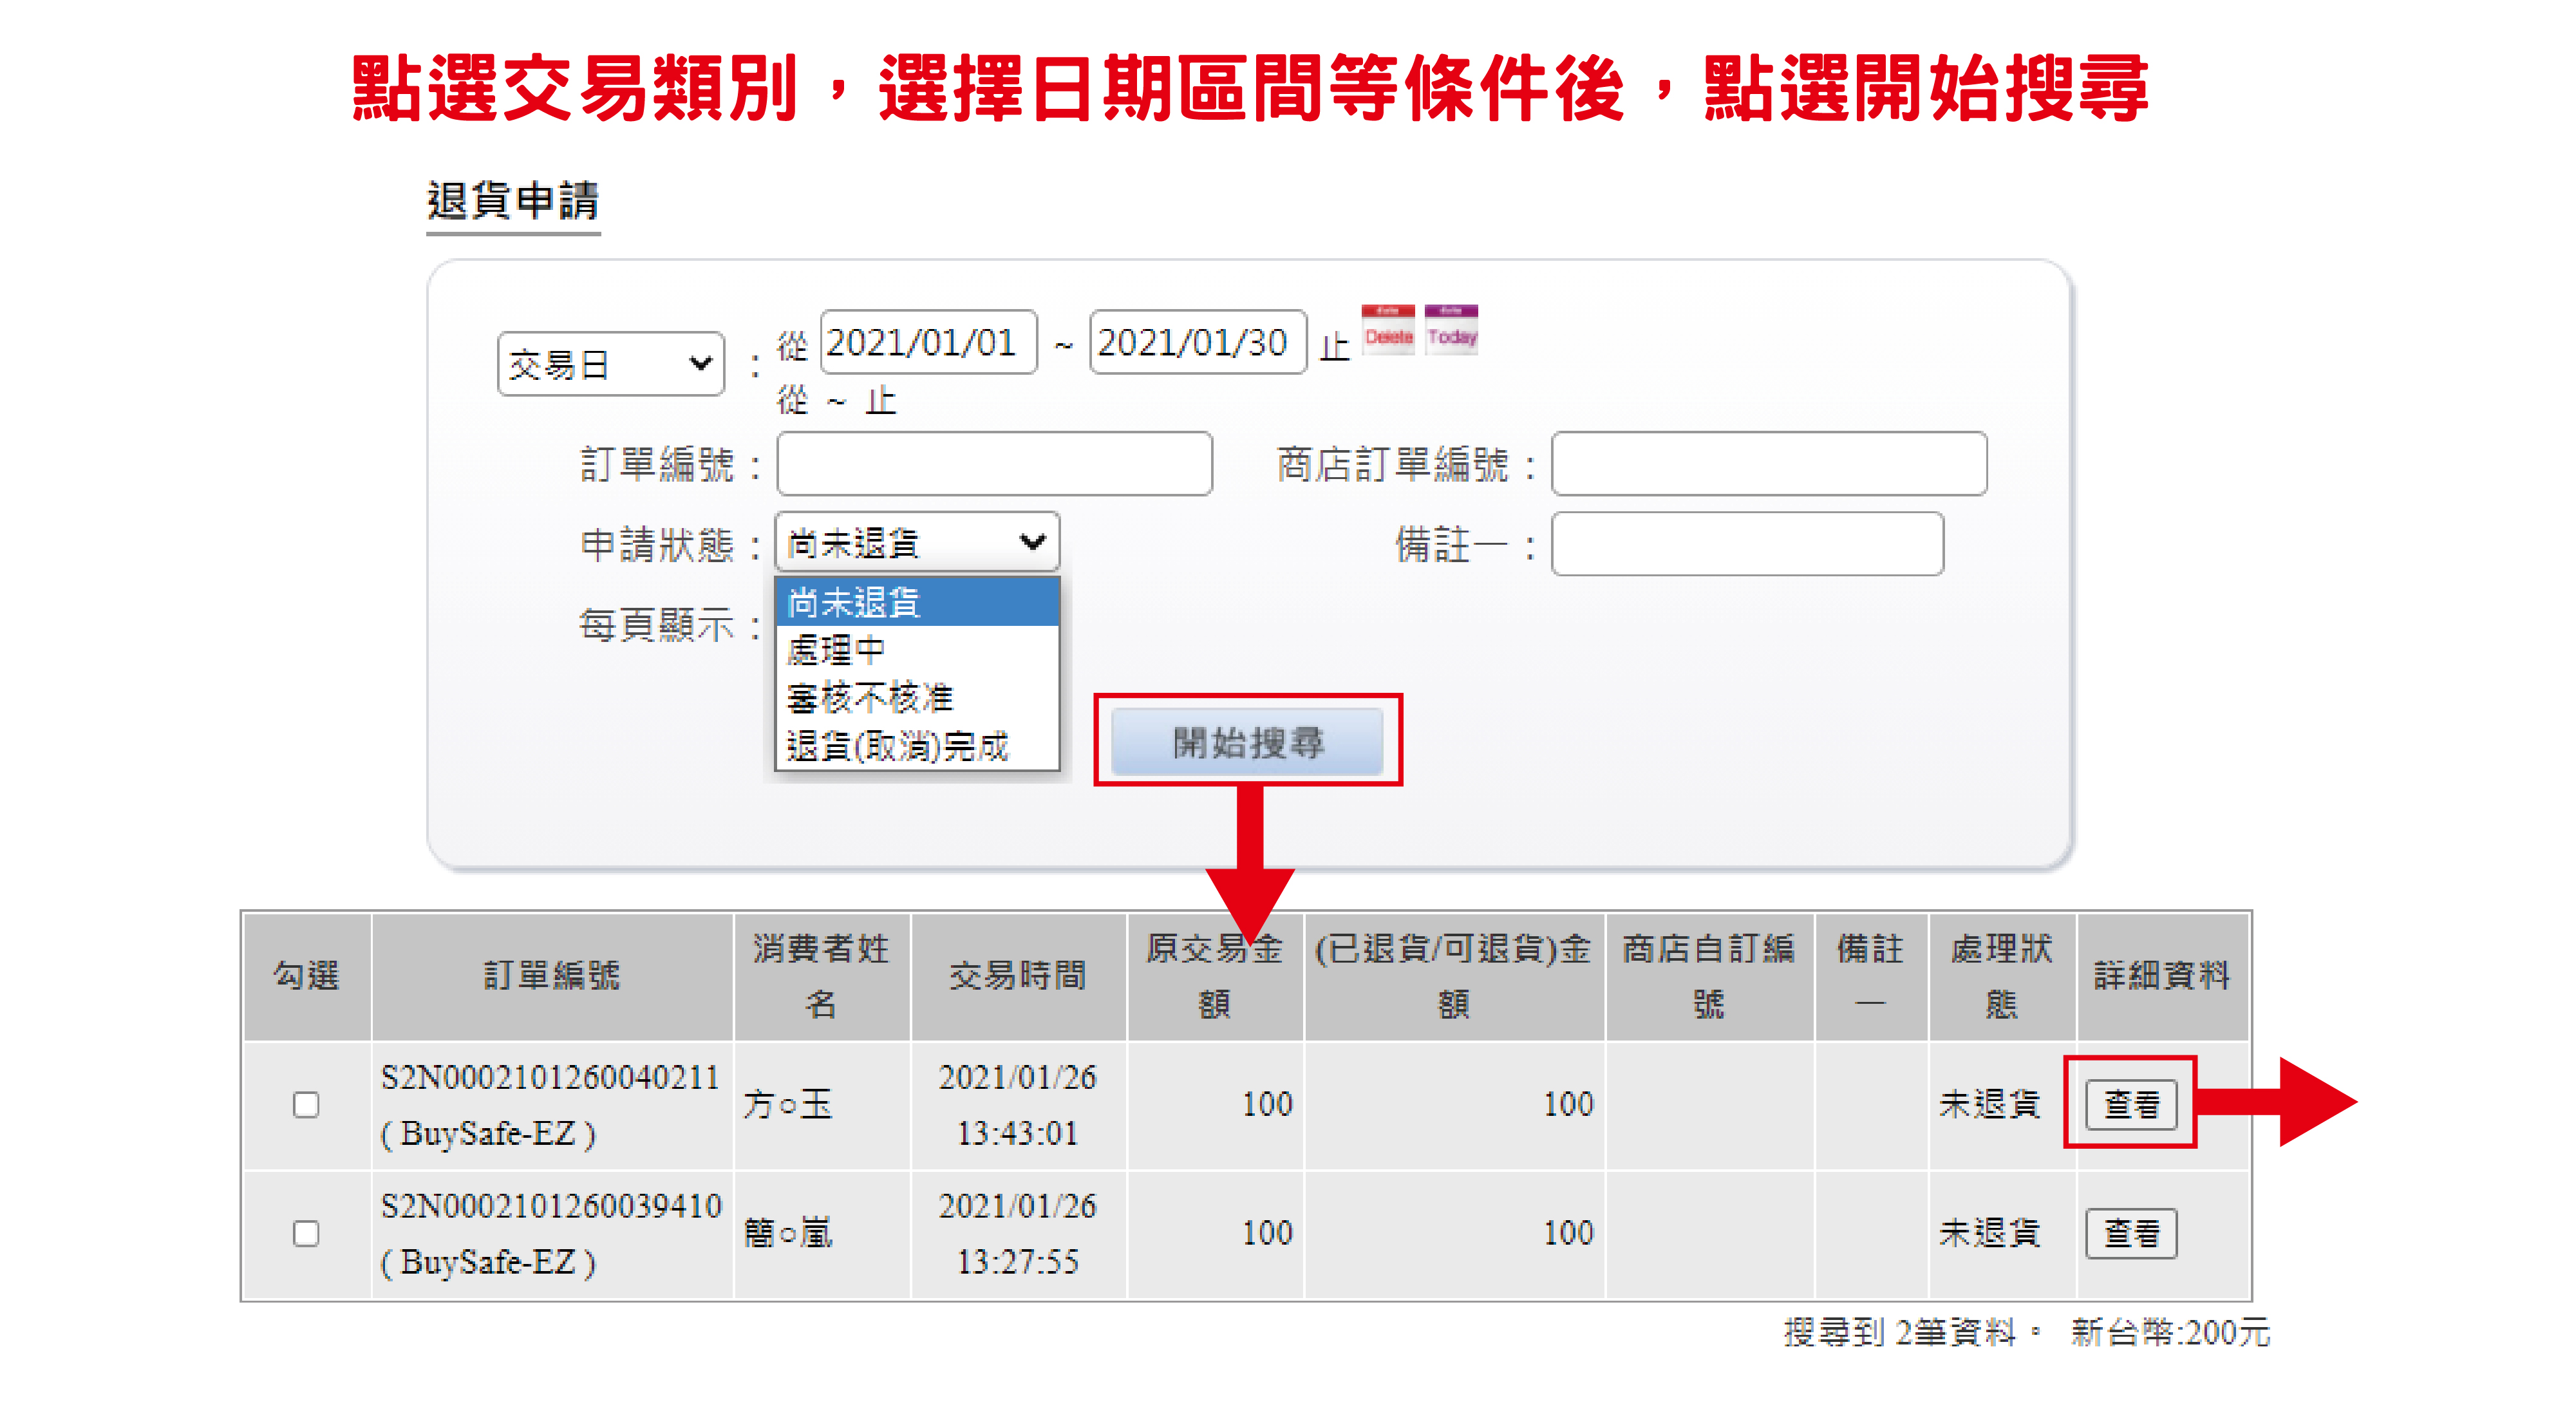
Task: Check the box for order S2N0002101260039410
Action: point(306,1233)
